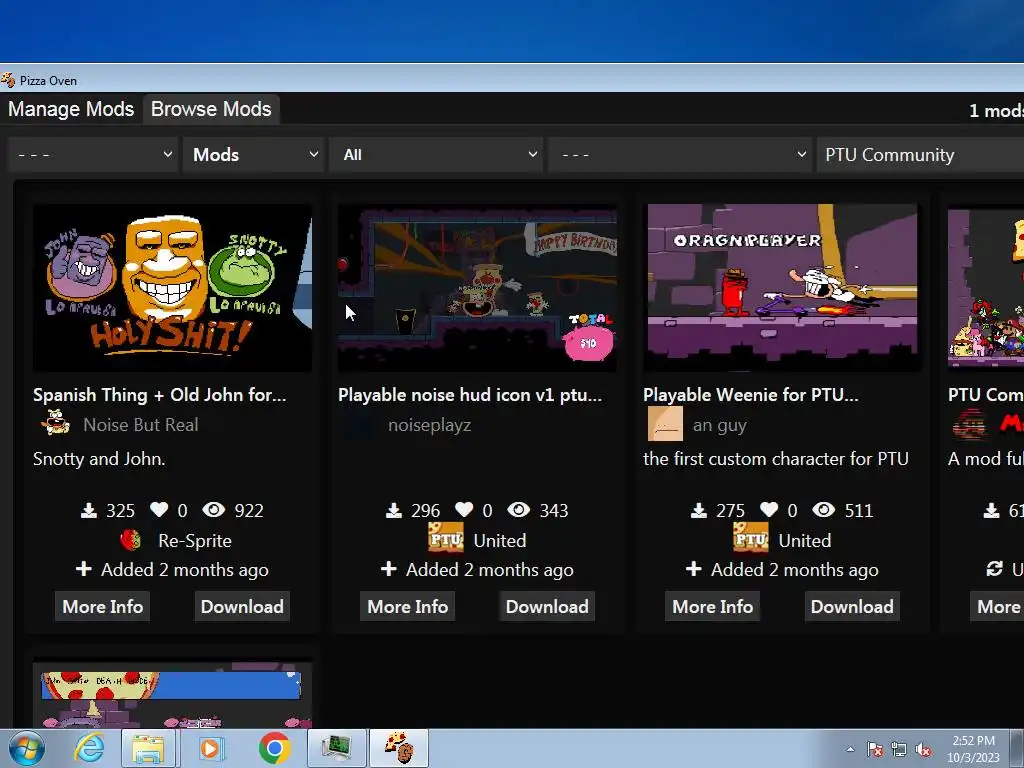Image resolution: width=1024 pixels, height=768 pixels.
Task: Click plus icon on Playable Weenie card
Action: click(694, 568)
